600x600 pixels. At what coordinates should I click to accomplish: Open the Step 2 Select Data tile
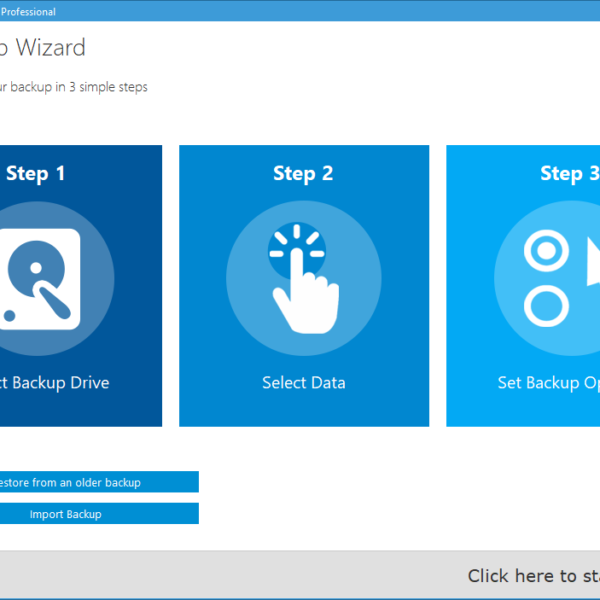[304, 285]
